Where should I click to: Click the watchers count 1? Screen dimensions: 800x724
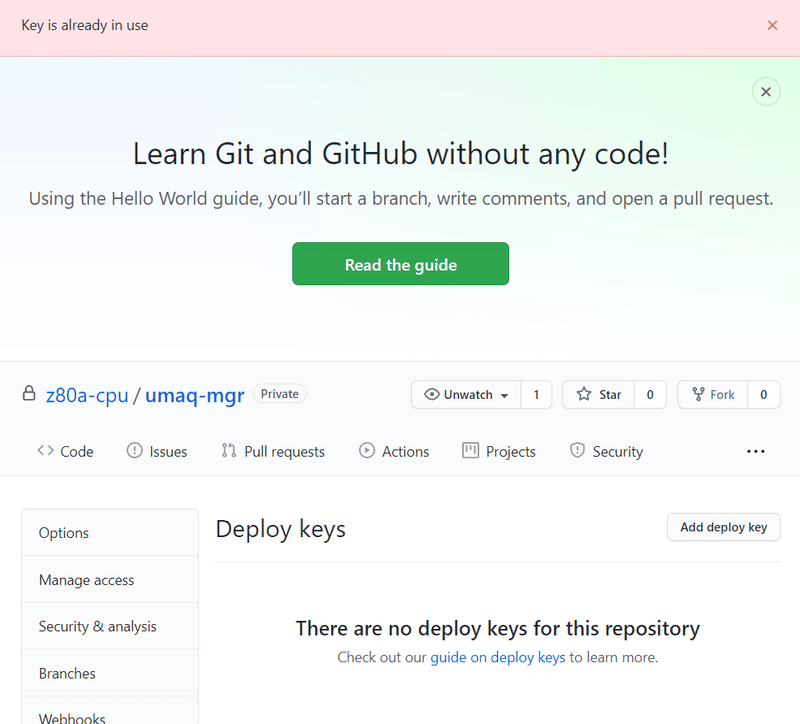pyautogui.click(x=536, y=394)
